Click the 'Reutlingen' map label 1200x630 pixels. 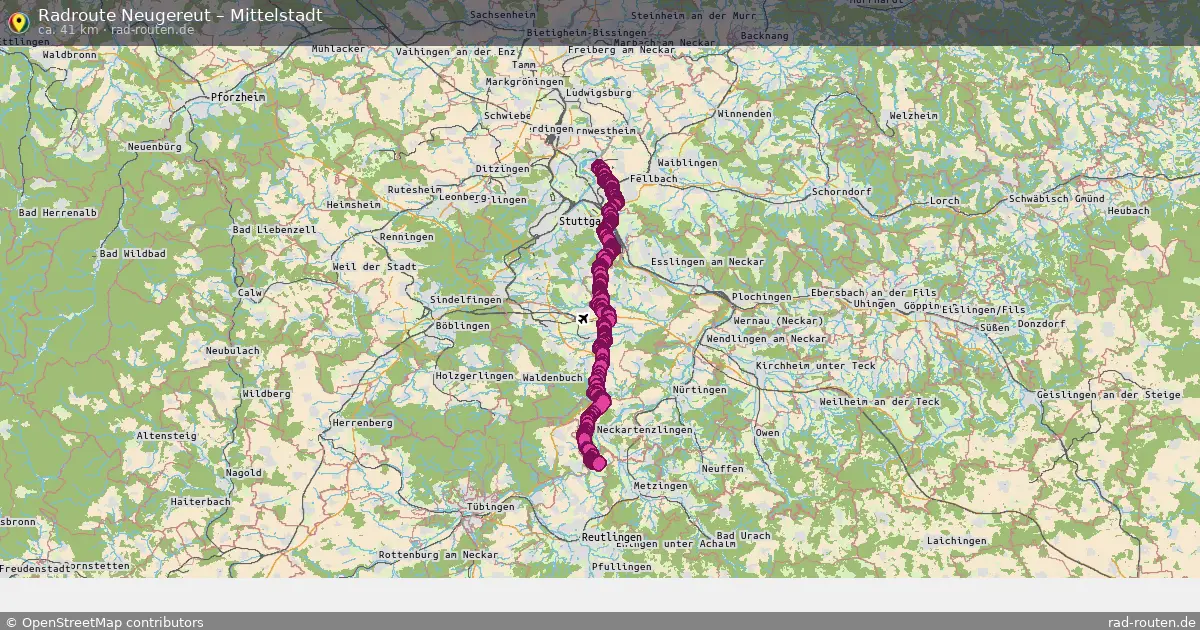coord(612,537)
